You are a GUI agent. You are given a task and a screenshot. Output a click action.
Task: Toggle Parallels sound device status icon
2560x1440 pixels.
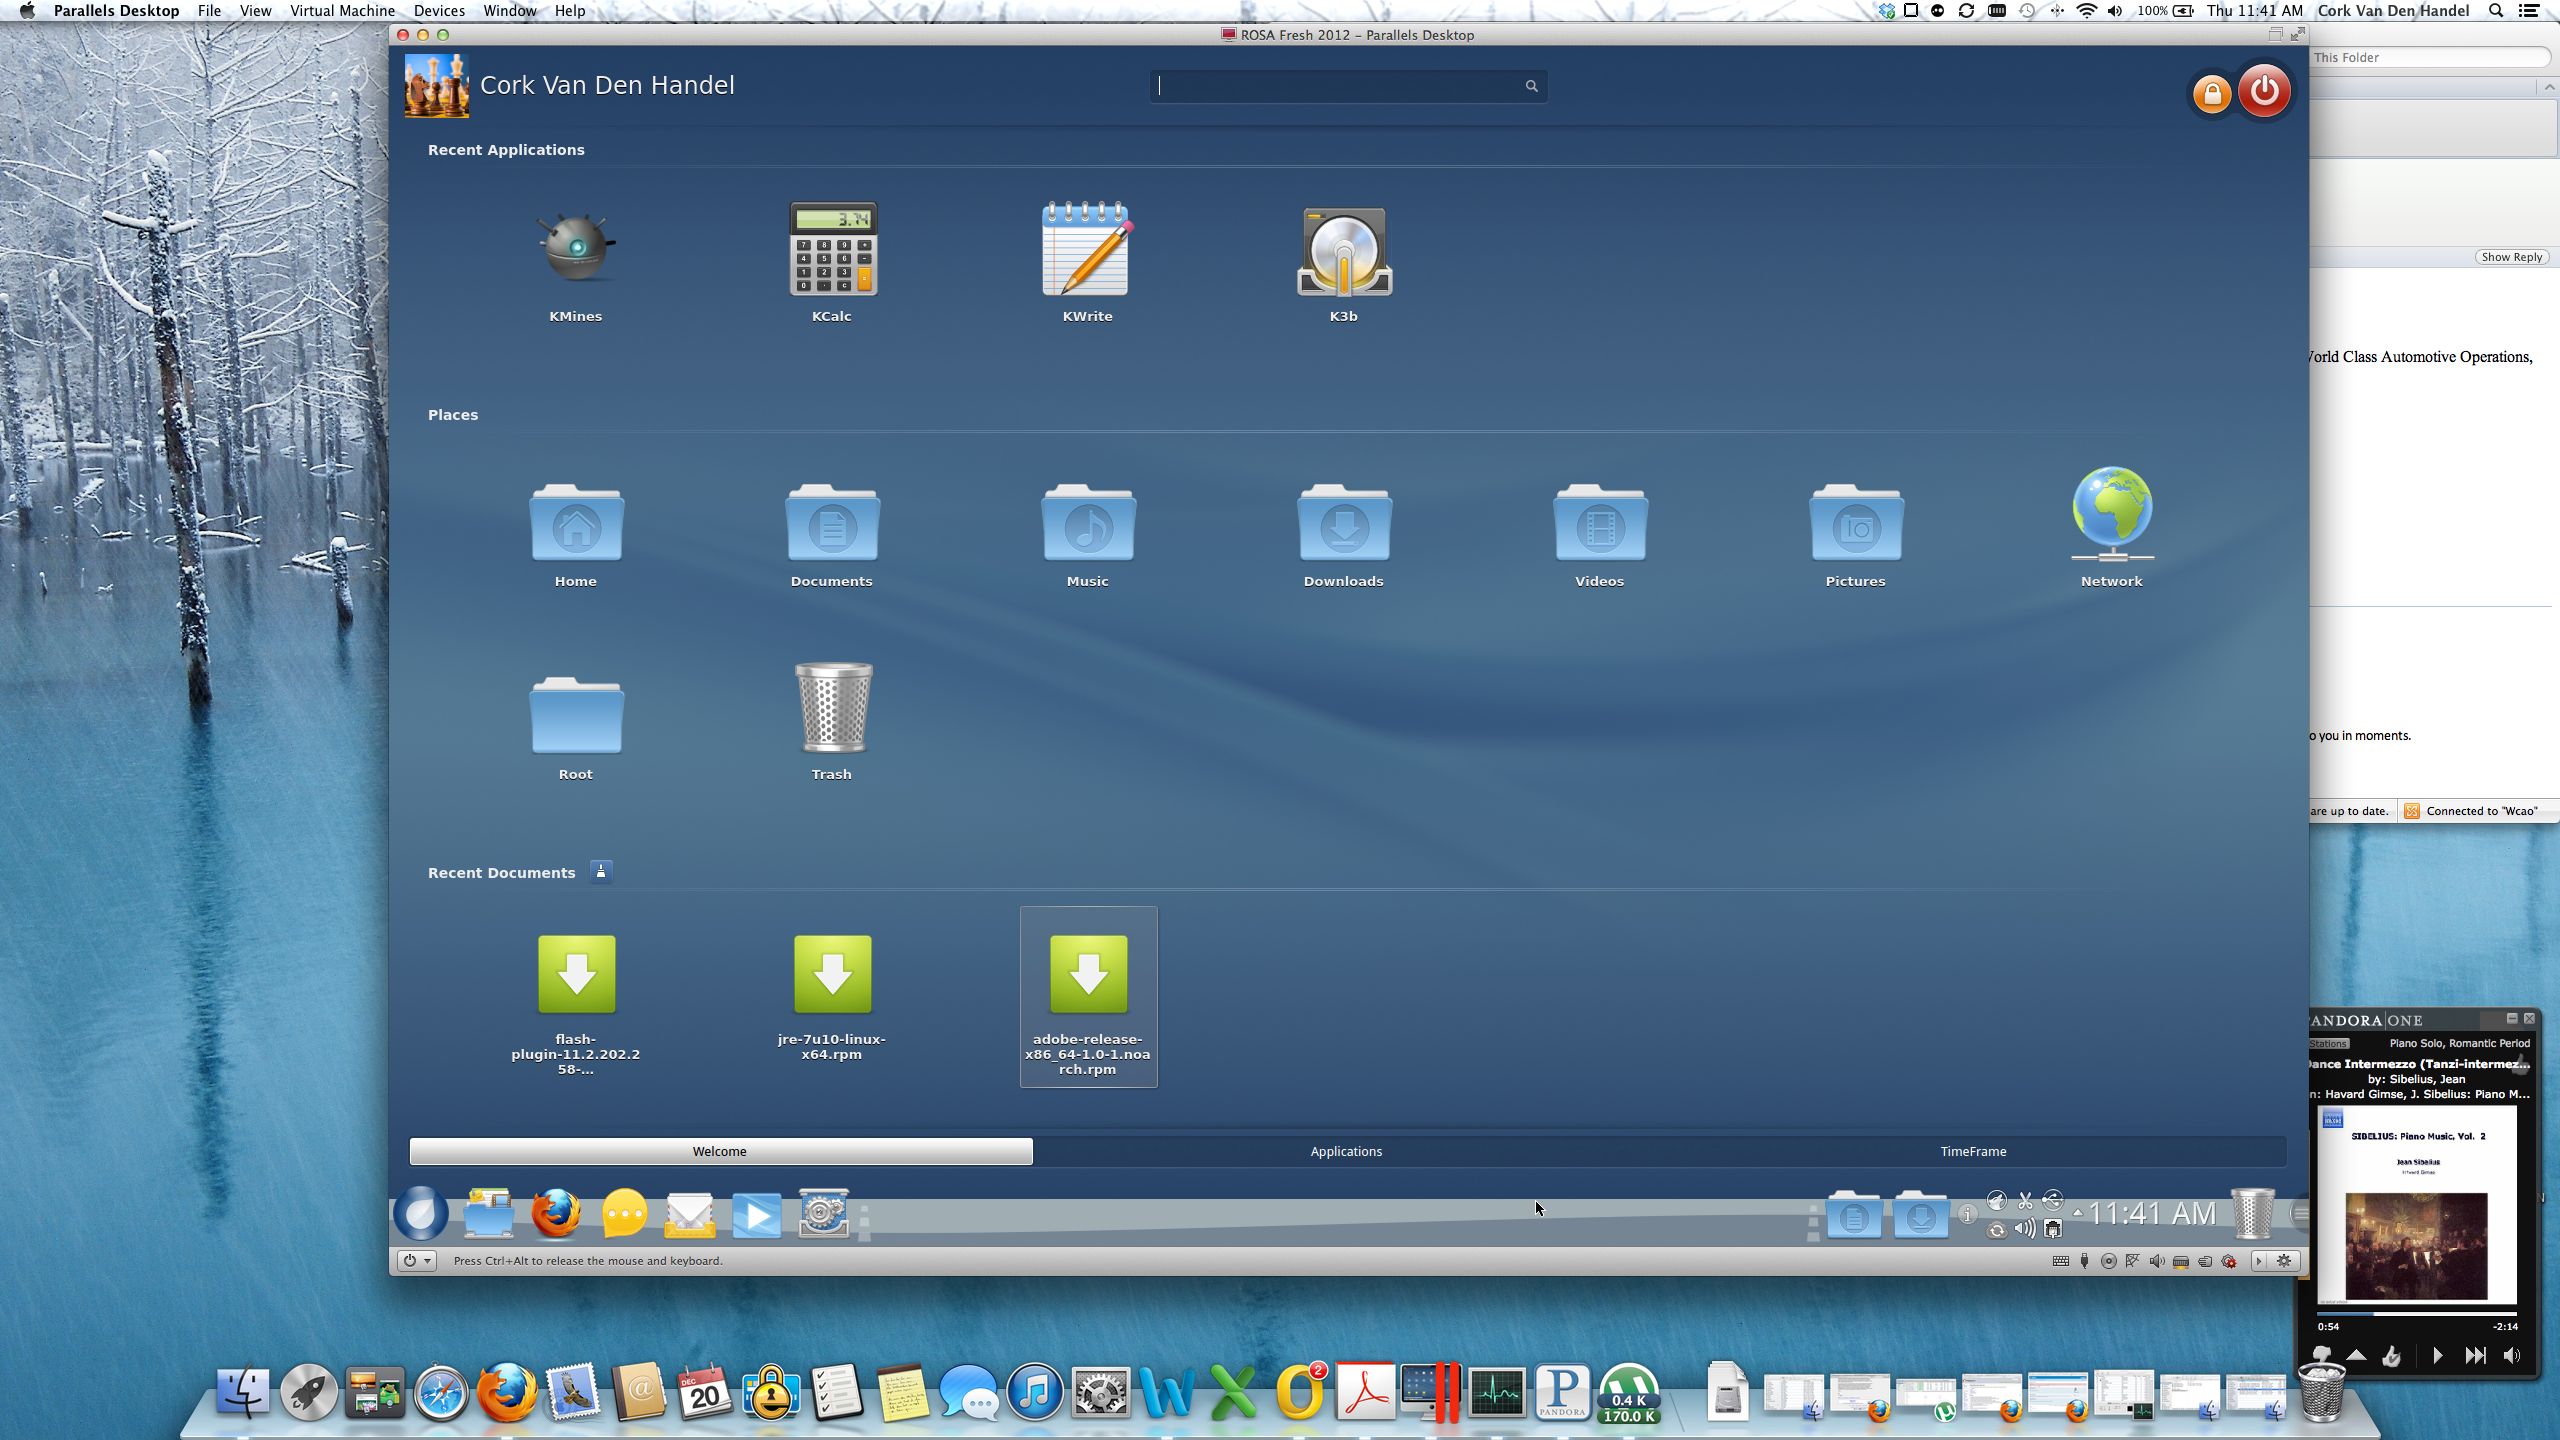pyautogui.click(x=2156, y=1262)
